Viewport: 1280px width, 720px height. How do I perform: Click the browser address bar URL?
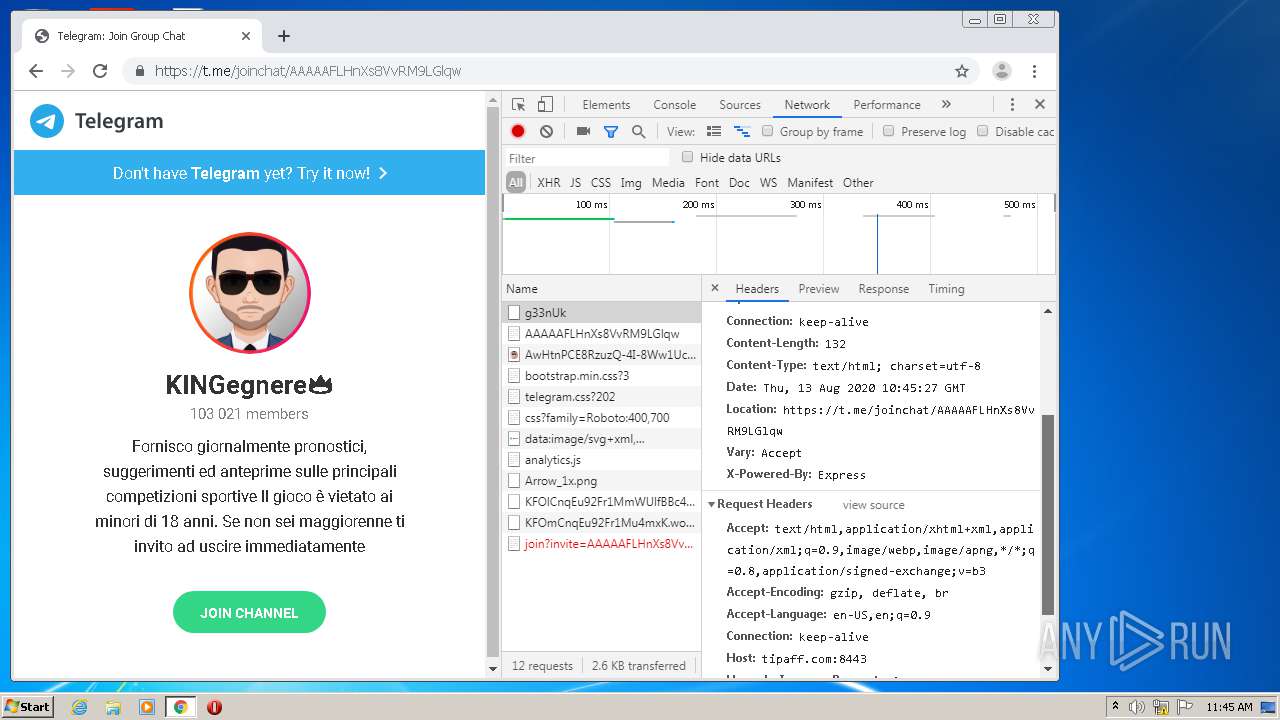click(x=308, y=71)
